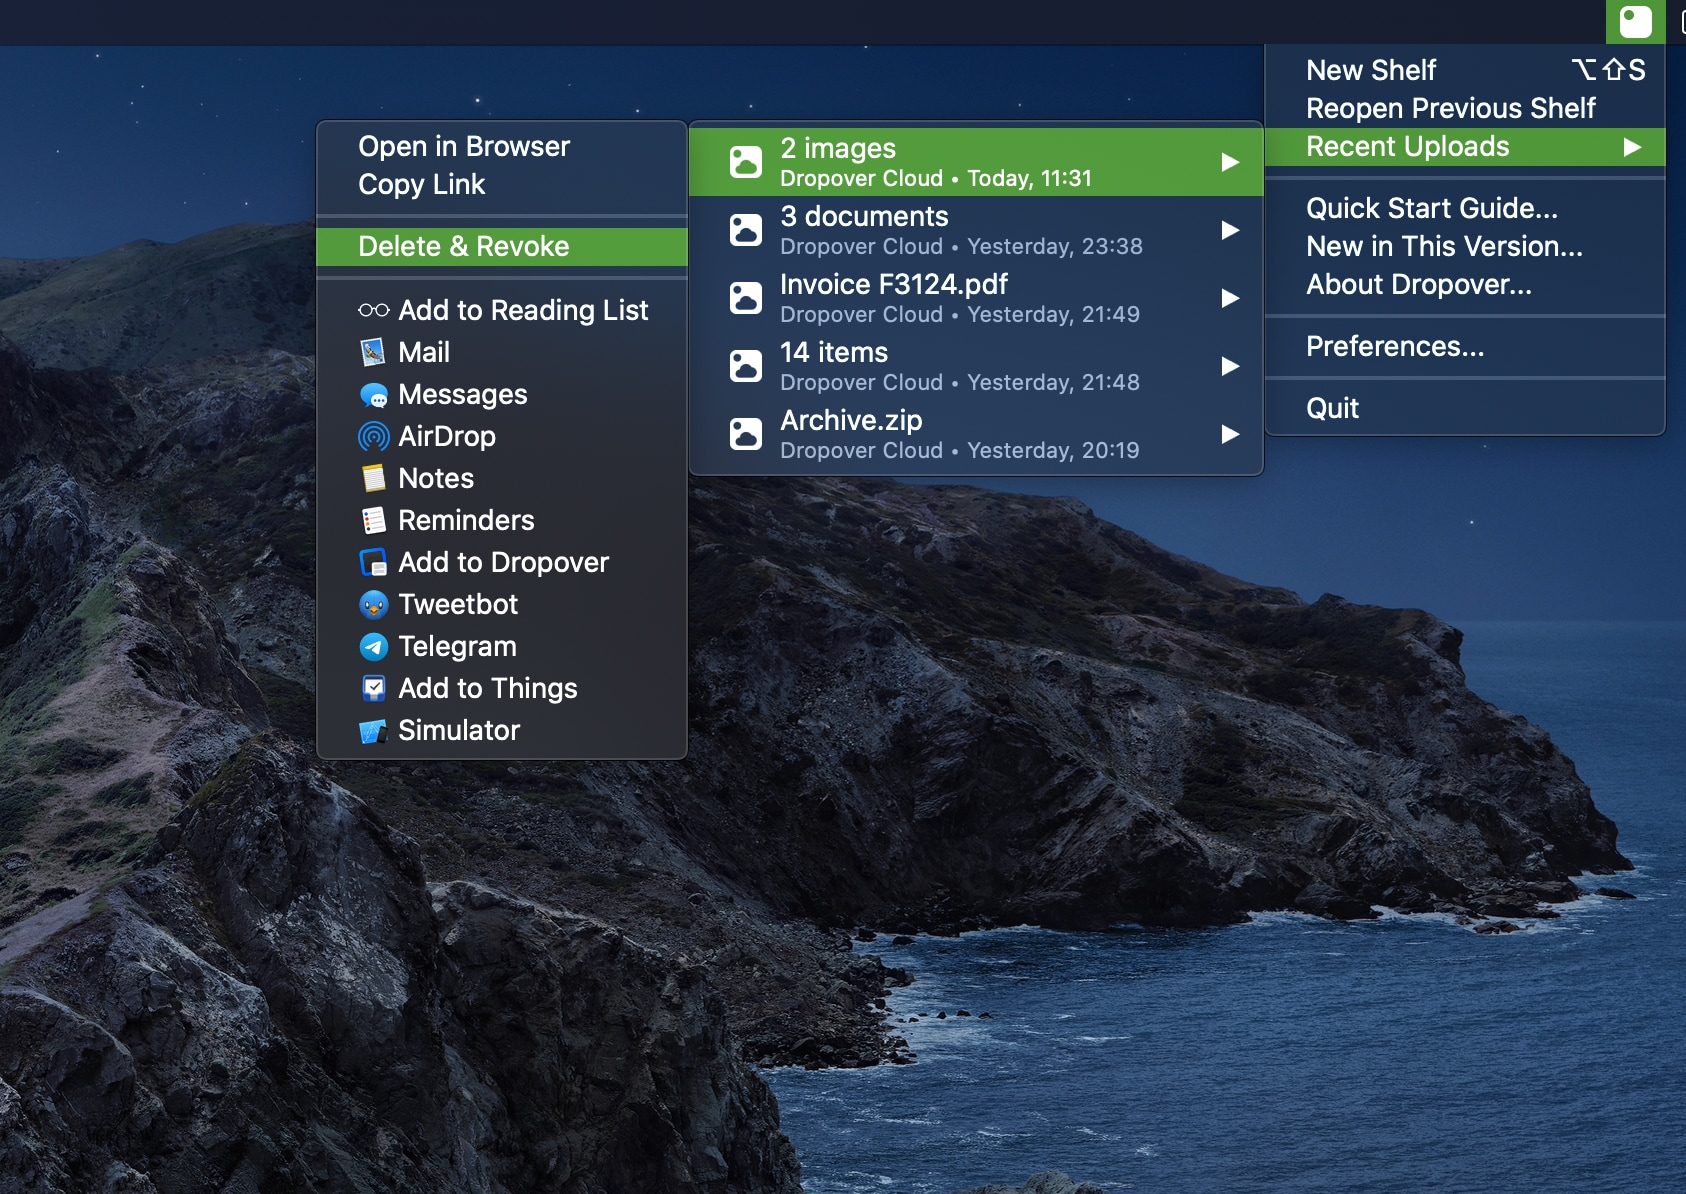Click the Telegram paper plane icon

(373, 646)
